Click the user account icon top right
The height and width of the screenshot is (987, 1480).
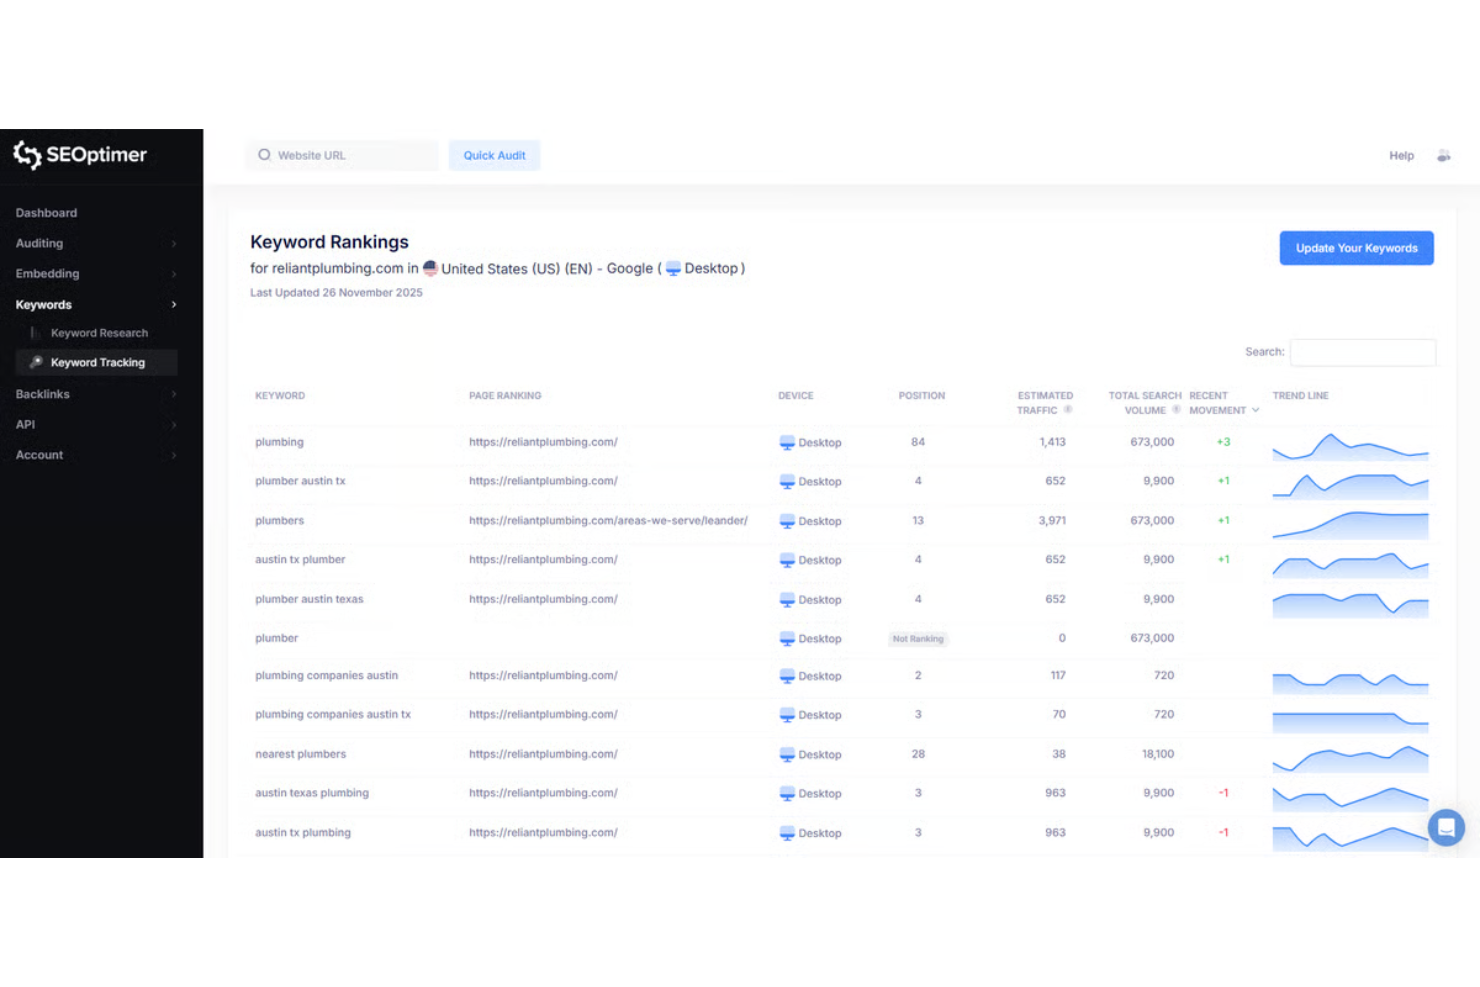click(1444, 155)
